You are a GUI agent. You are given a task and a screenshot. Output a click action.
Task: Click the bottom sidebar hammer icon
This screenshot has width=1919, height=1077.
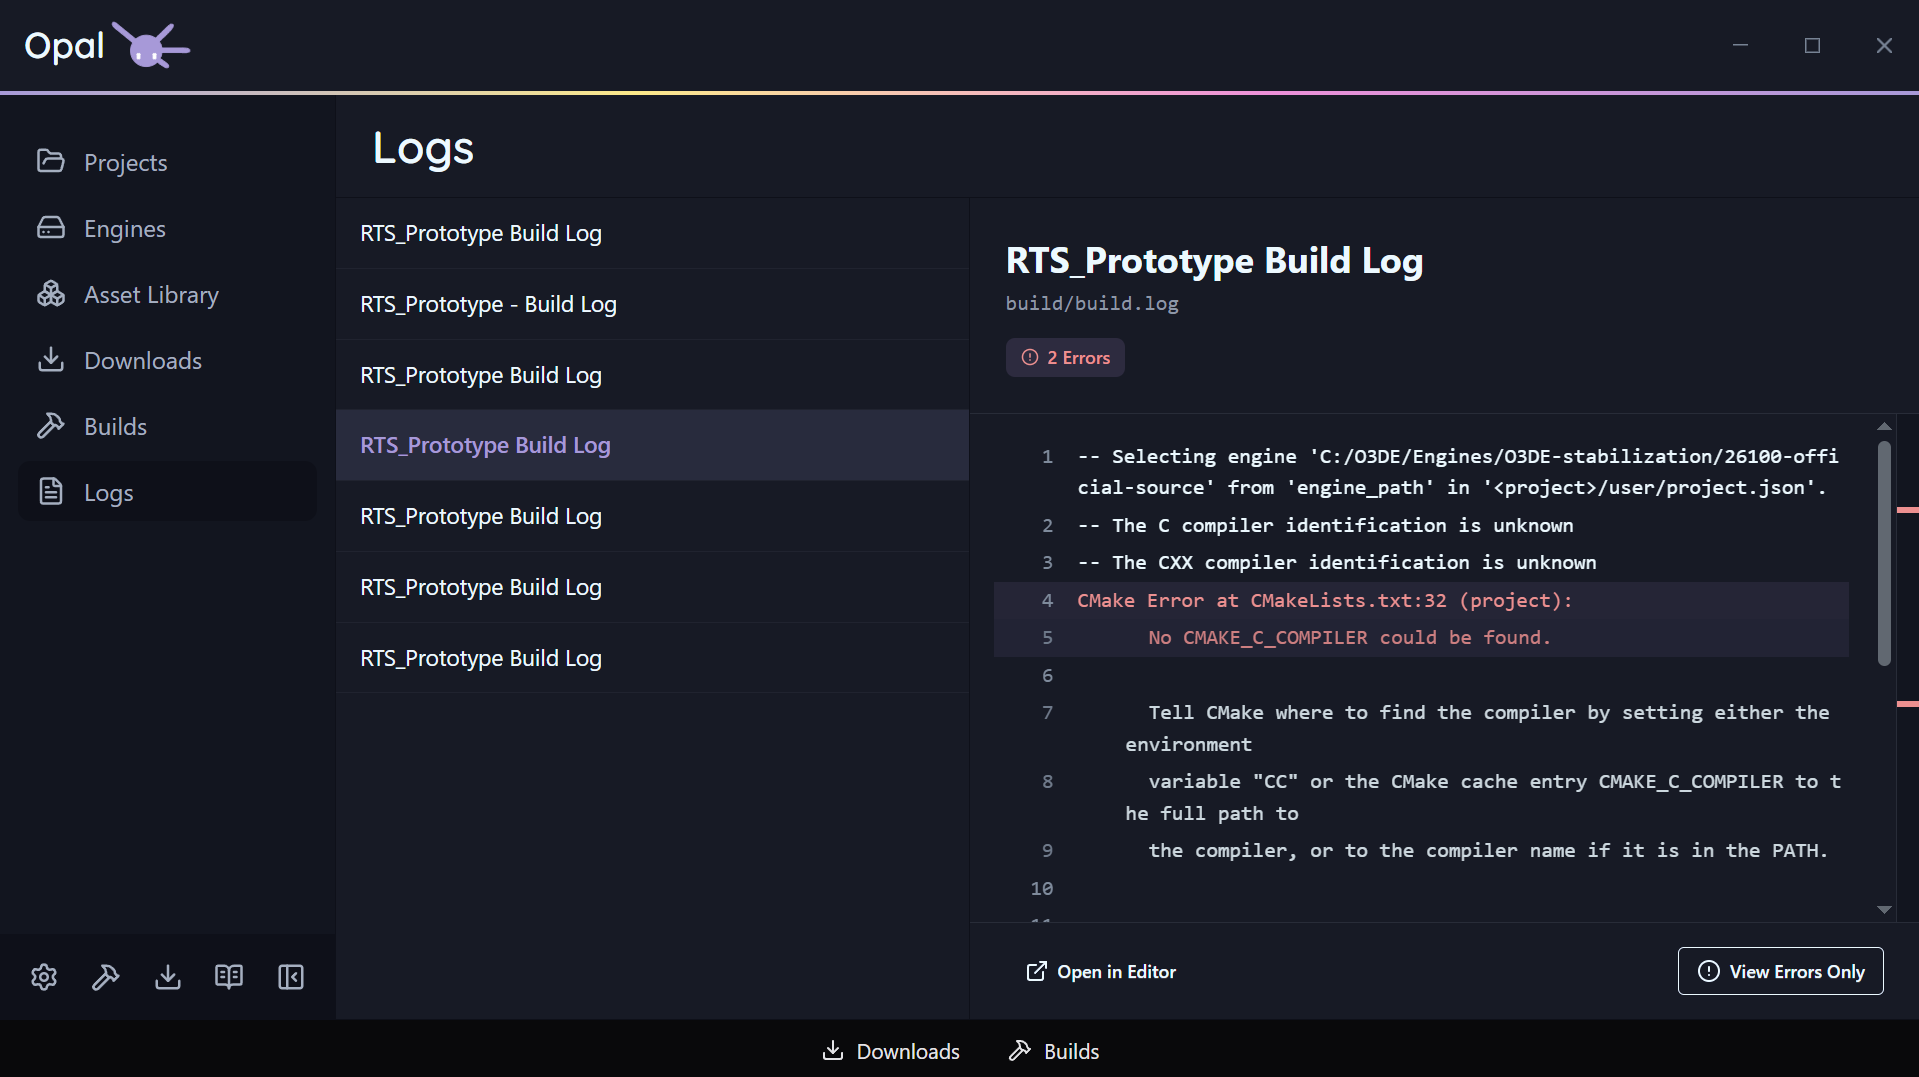pyautogui.click(x=106, y=977)
